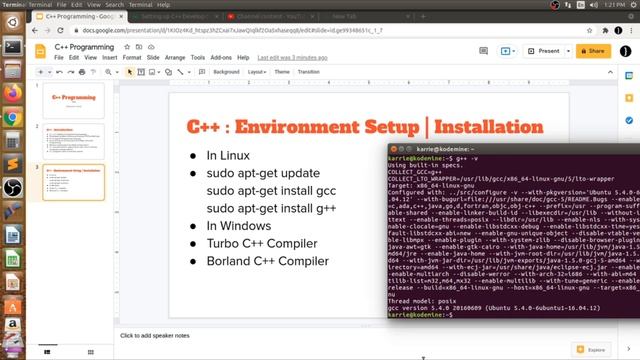The height and width of the screenshot is (360, 640).
Task: Click the insert image icon
Action: [152, 72]
